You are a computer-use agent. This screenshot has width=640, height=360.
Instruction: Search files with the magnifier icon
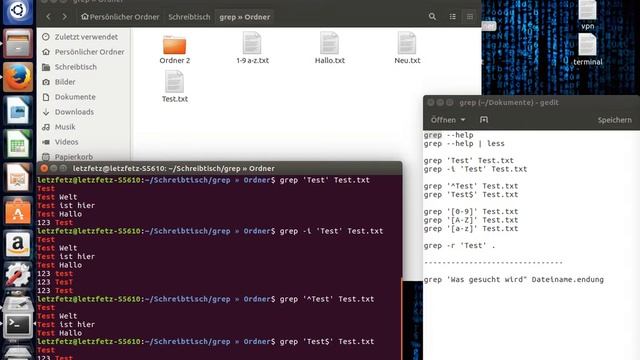tap(432, 17)
